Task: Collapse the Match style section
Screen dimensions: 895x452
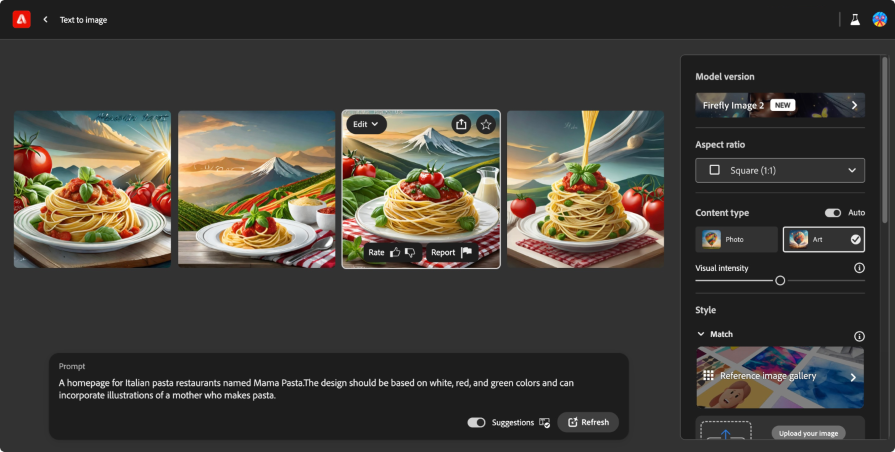Action: pos(701,334)
